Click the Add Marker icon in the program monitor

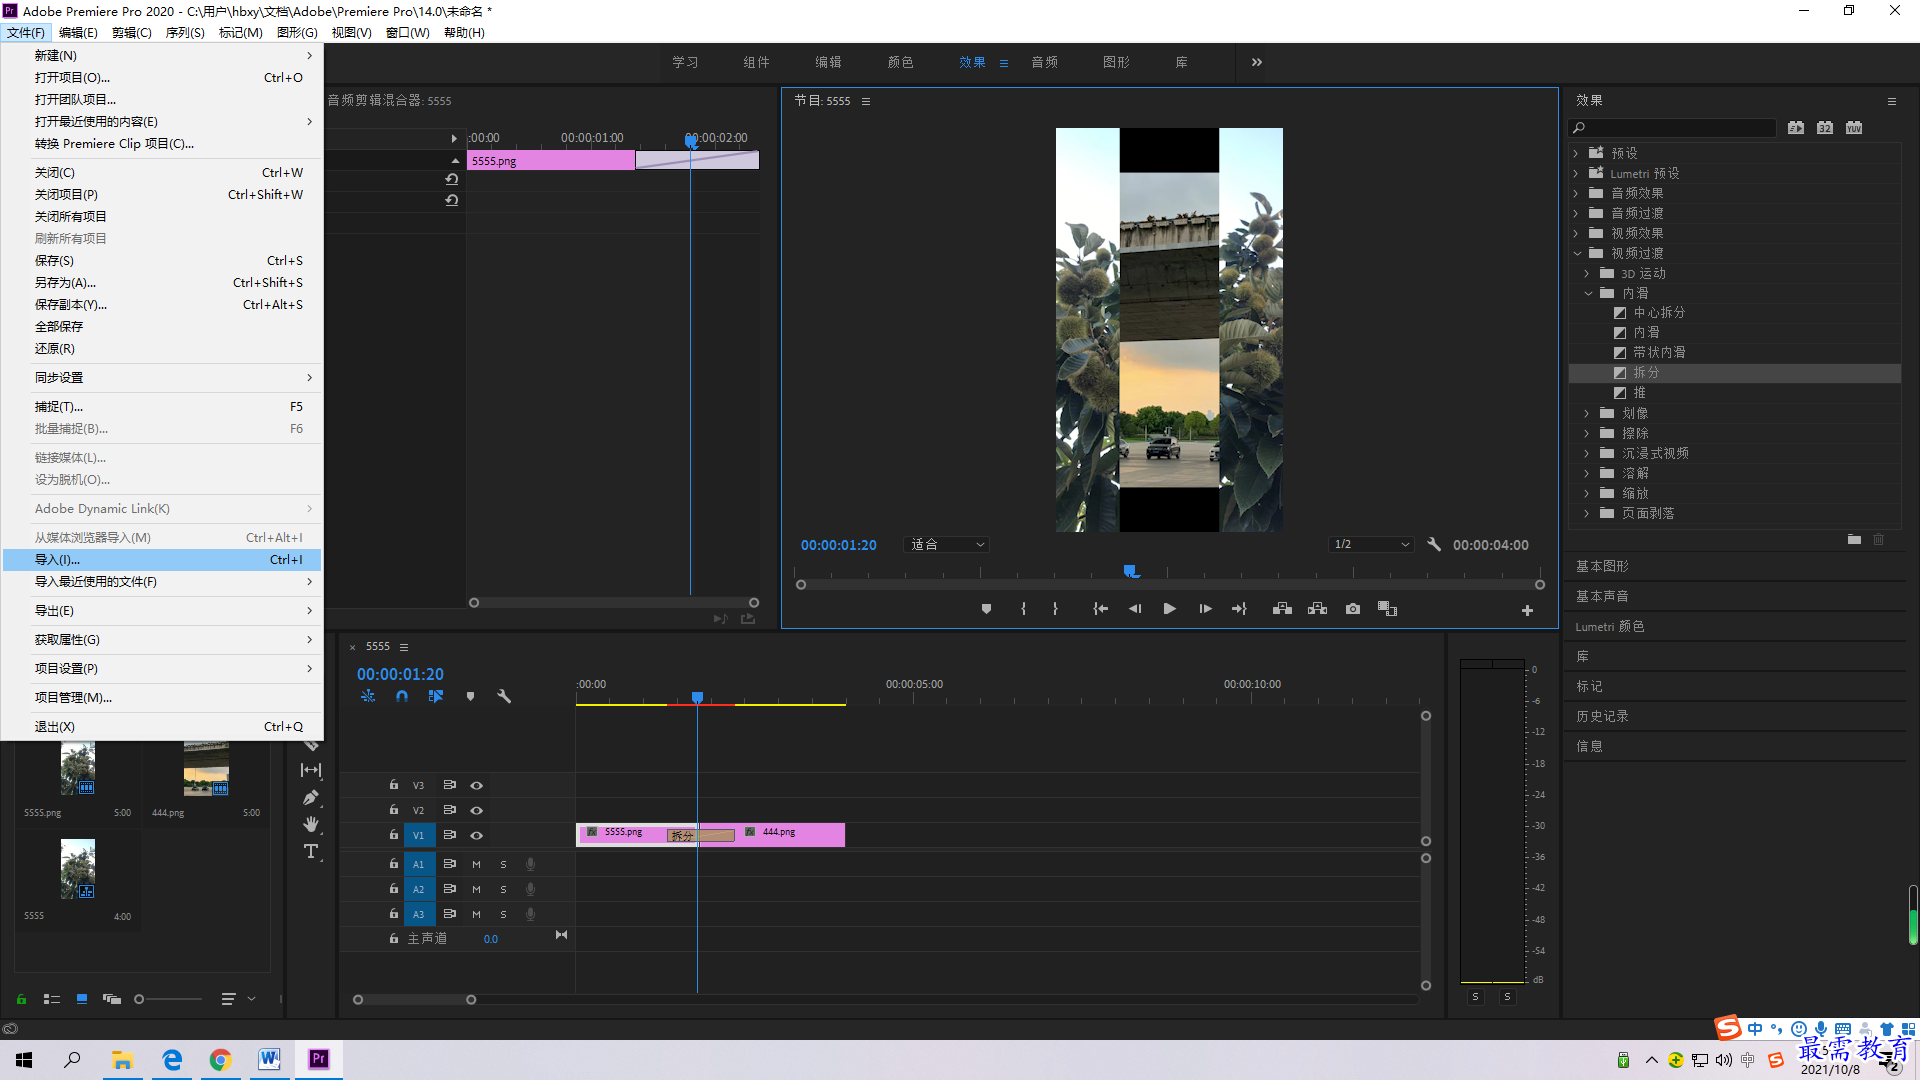click(986, 609)
